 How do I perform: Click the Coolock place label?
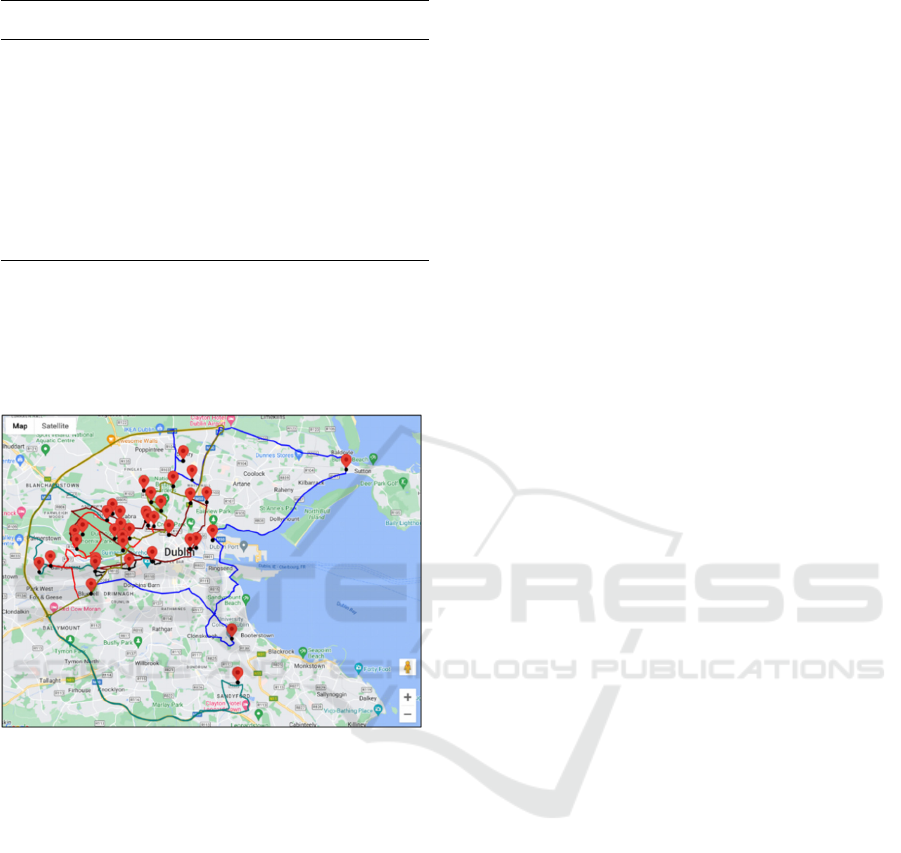coord(254,474)
